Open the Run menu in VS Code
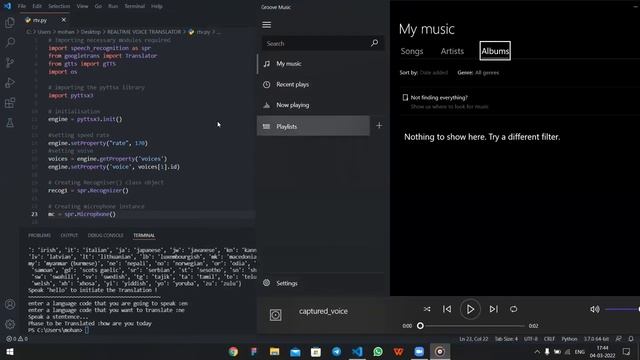Screen dimensions: 640x360 click(x=113, y=6)
